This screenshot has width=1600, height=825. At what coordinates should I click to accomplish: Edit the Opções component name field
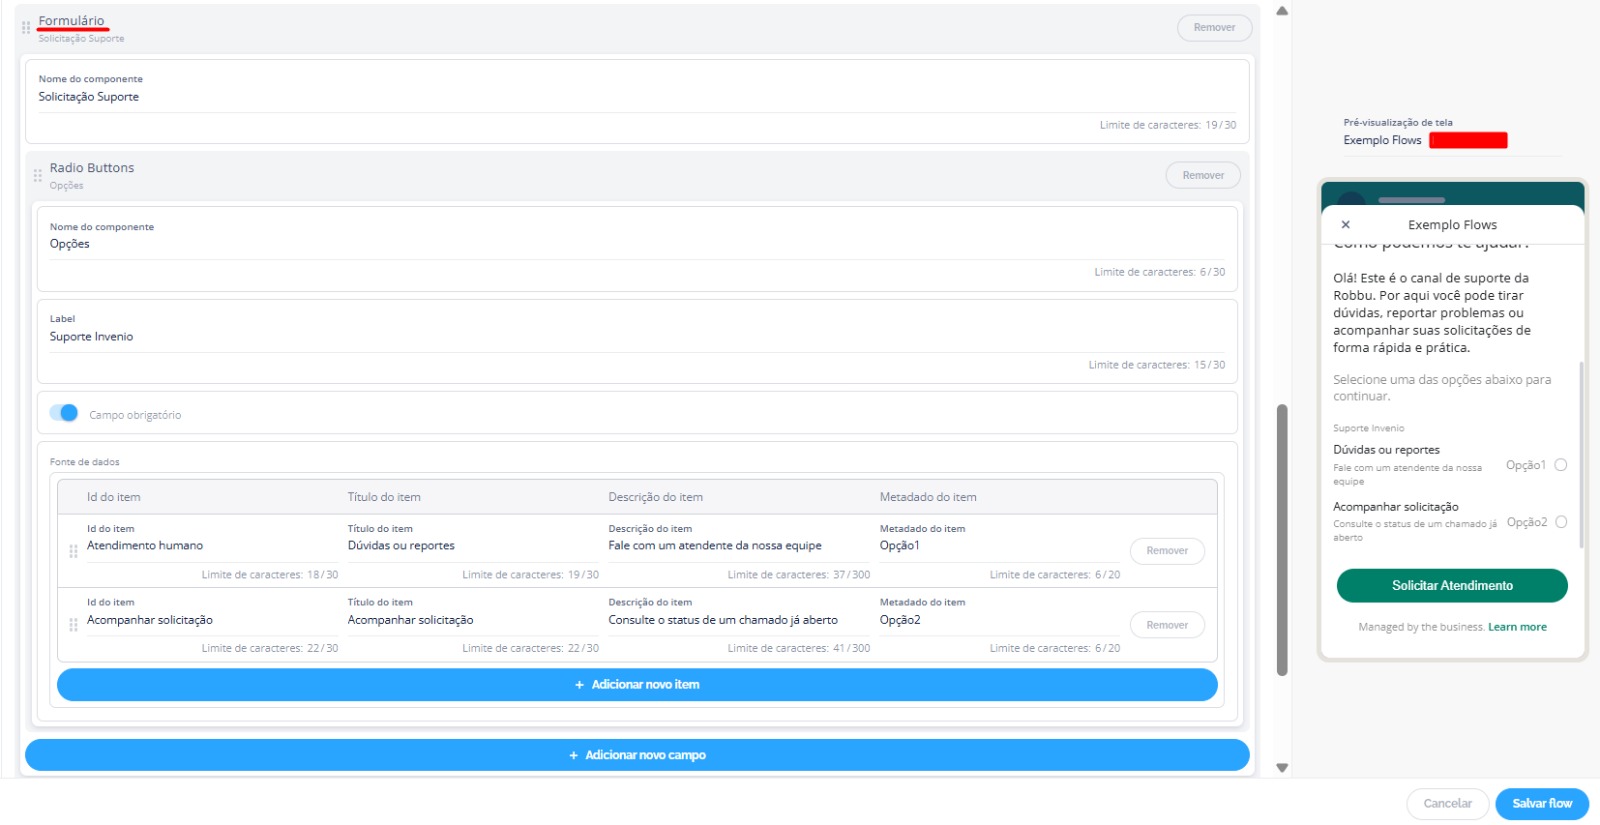(637, 244)
